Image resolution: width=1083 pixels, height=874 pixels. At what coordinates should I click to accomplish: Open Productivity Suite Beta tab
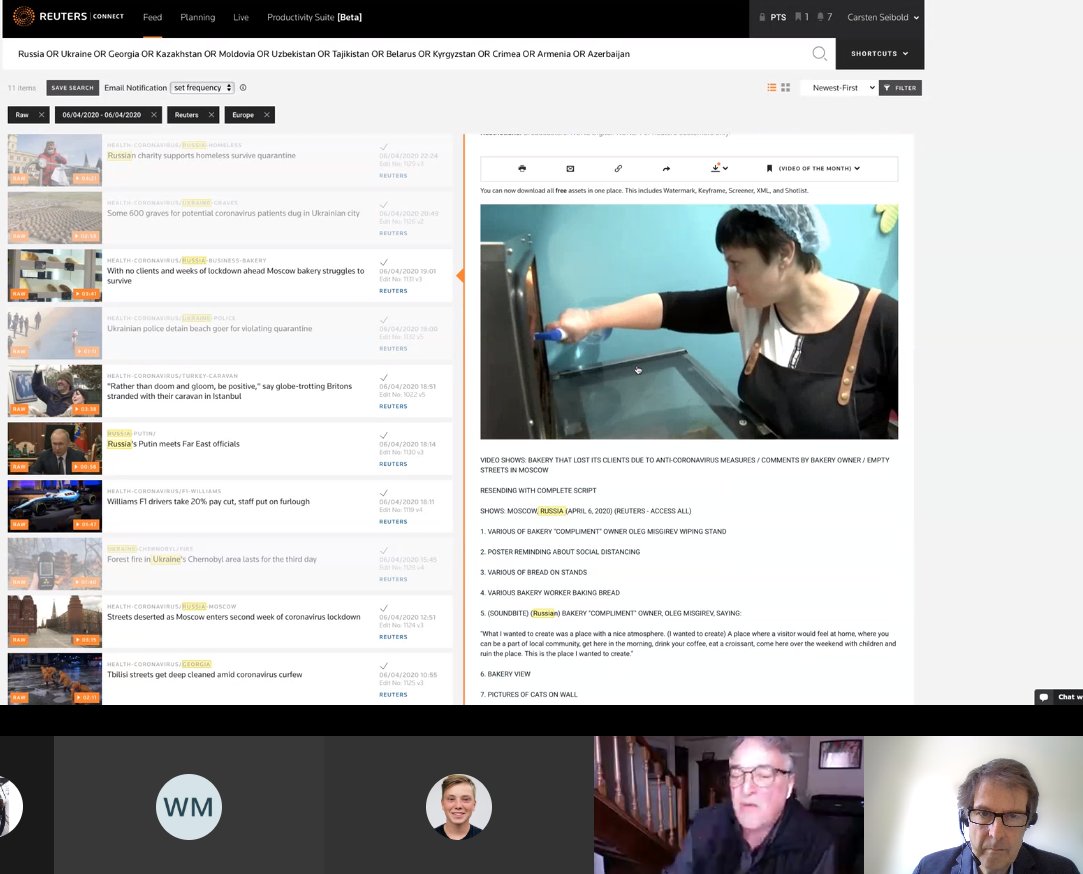tap(314, 17)
